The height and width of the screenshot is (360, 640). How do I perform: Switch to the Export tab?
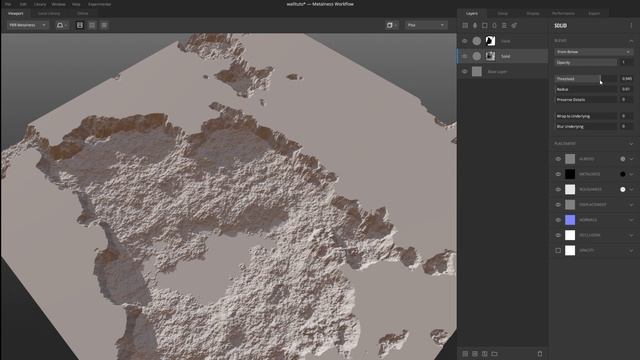coord(594,13)
